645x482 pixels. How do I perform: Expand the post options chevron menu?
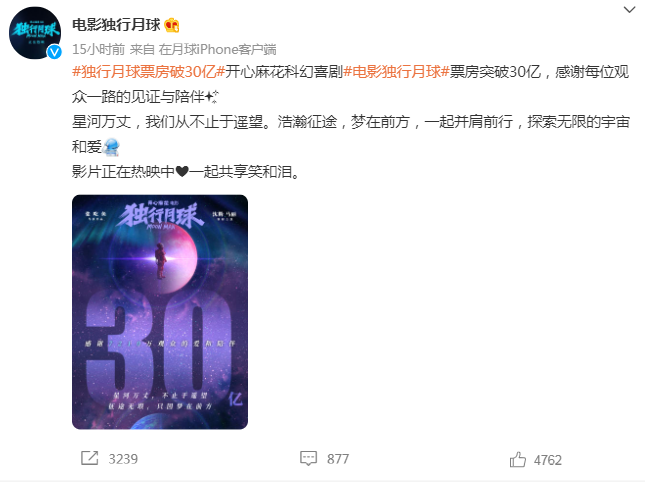tap(629, 9)
